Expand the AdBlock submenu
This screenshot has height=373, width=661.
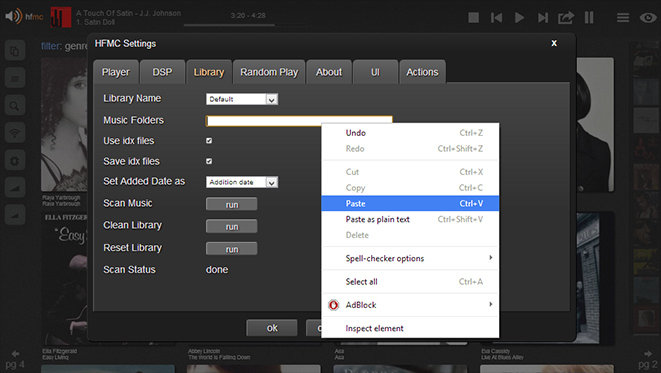410,305
